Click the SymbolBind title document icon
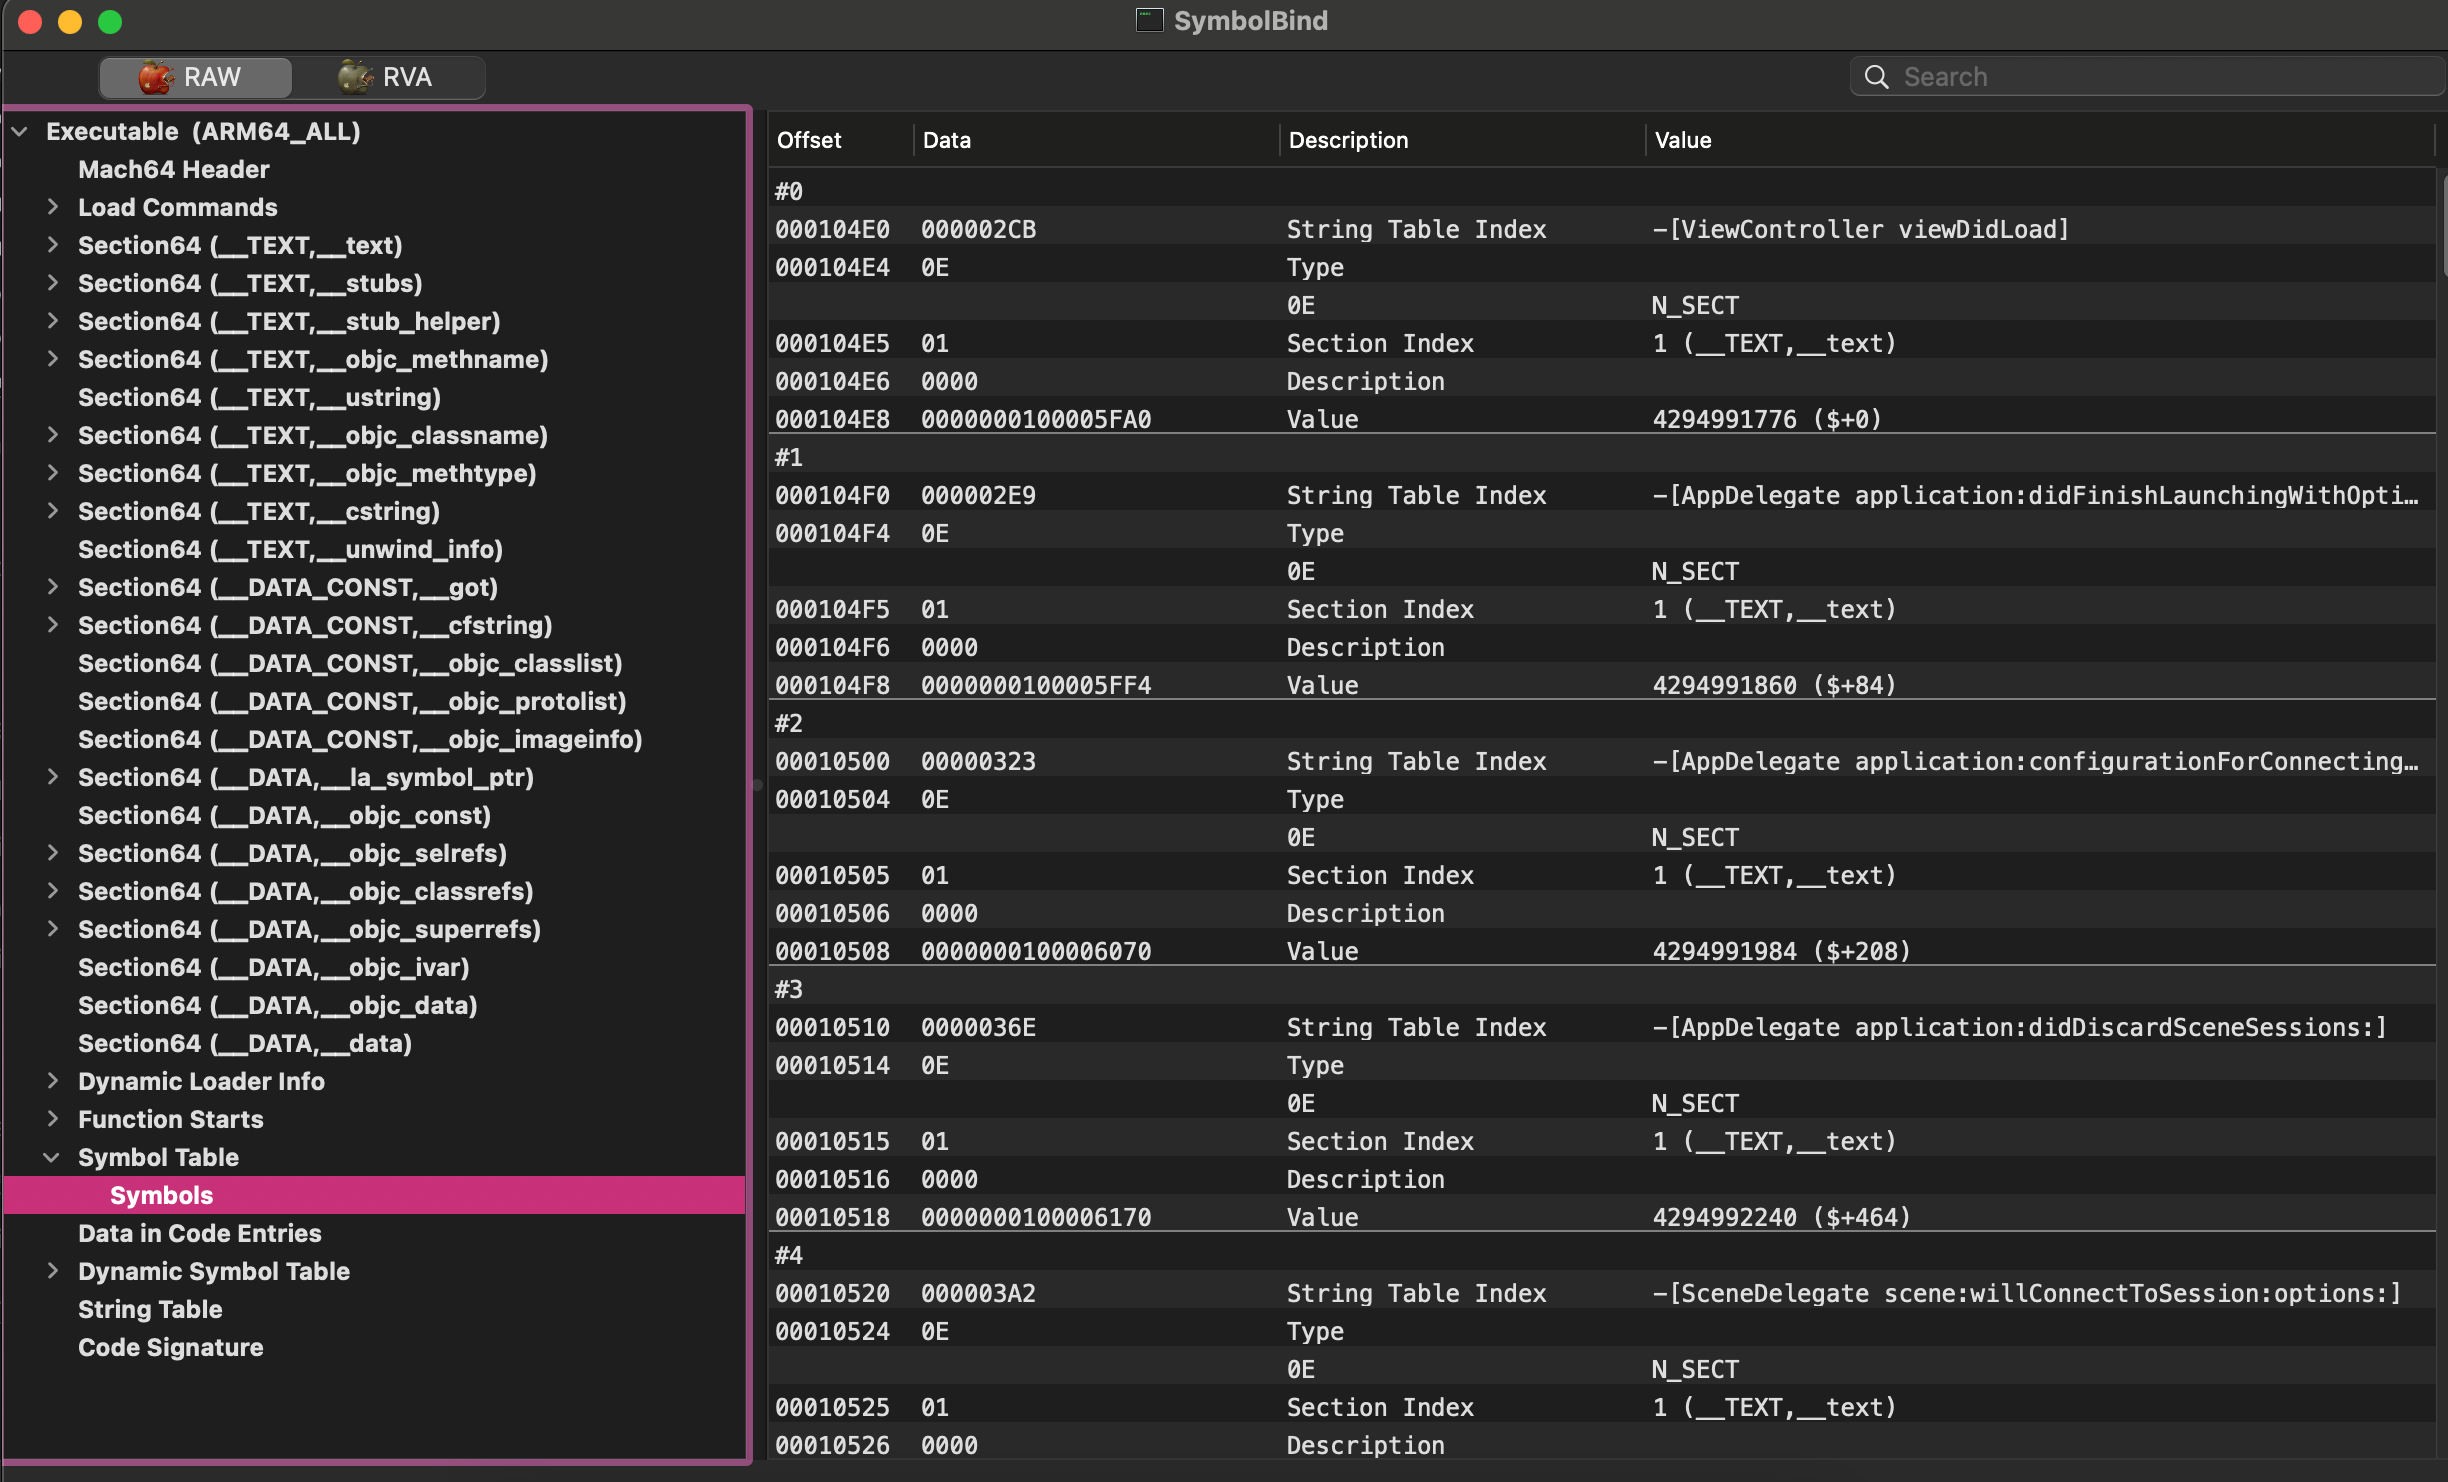The image size is (2448, 1482). click(1149, 20)
